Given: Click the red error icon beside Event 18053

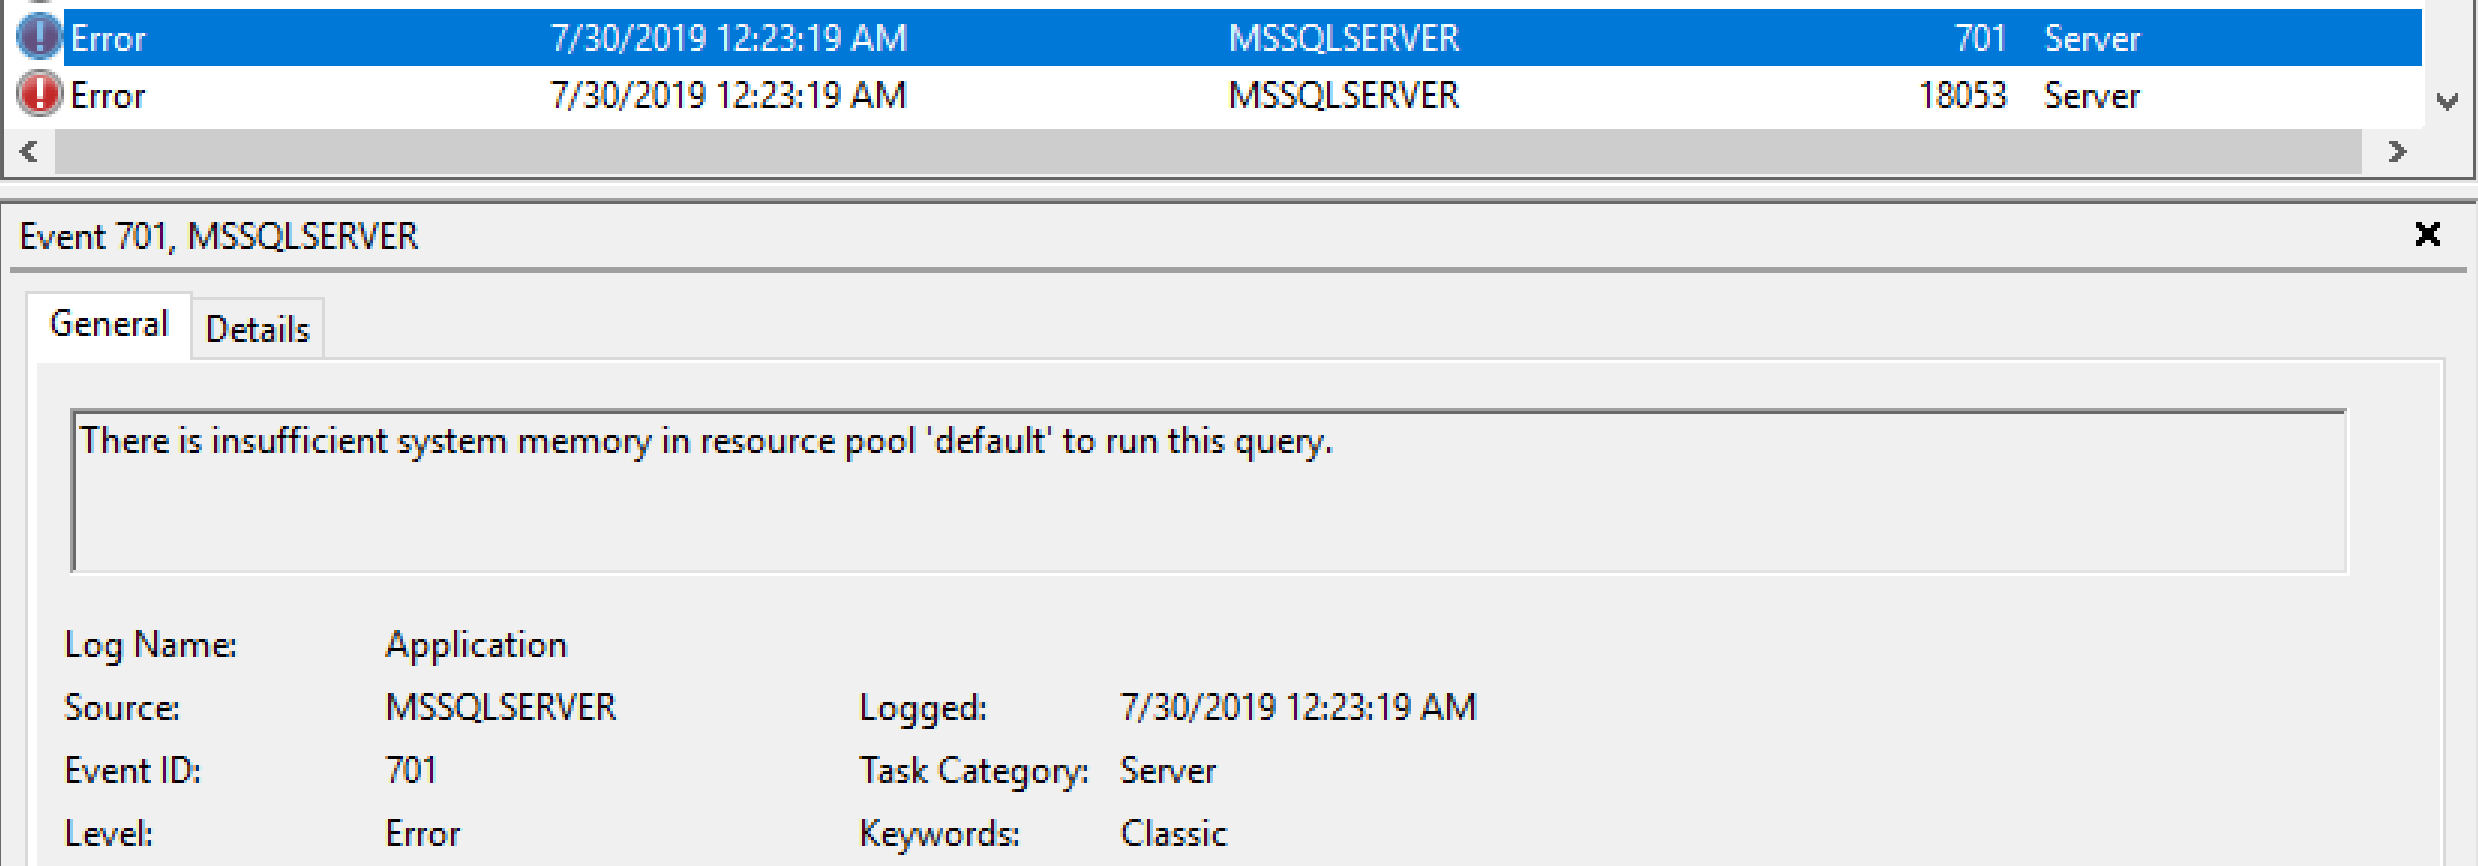Looking at the screenshot, I should 39,95.
